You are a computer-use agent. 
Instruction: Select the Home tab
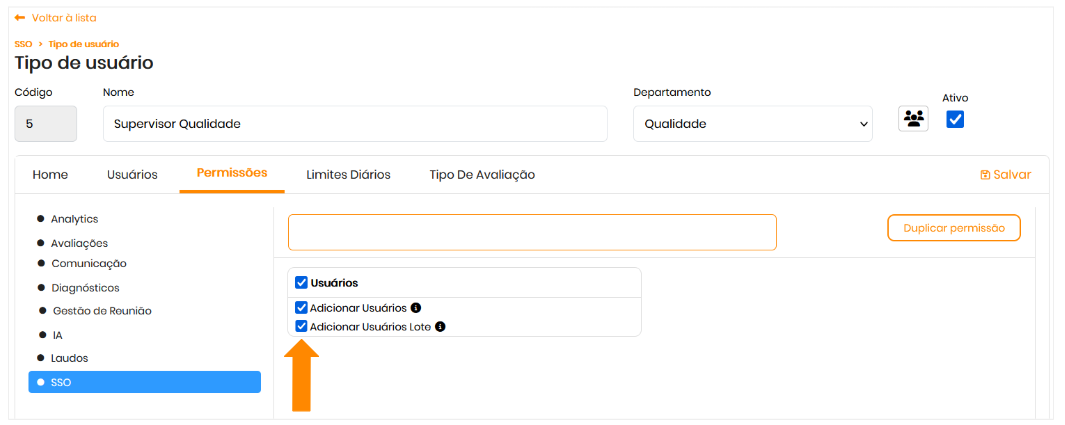[50, 175]
